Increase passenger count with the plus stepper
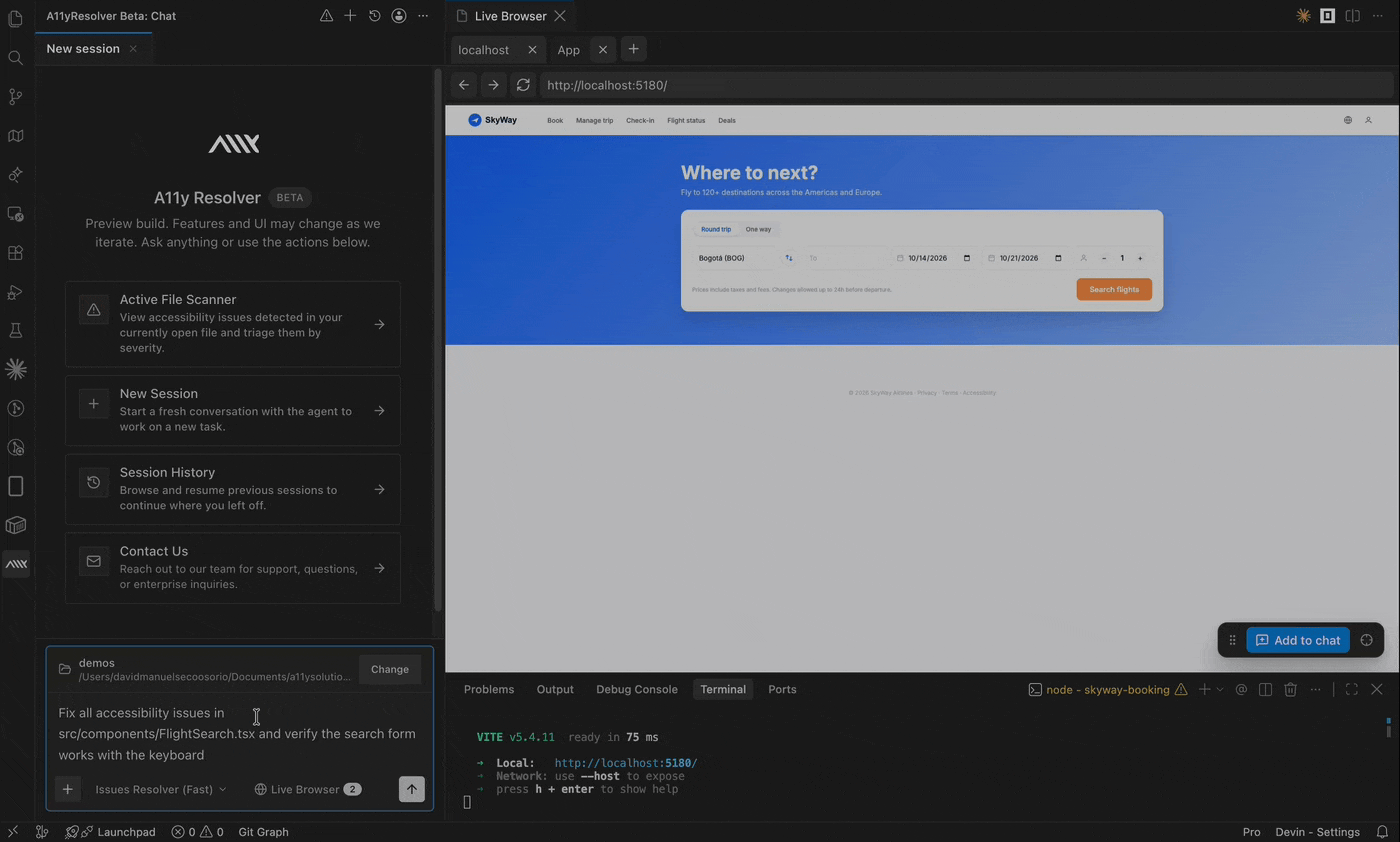The width and height of the screenshot is (1400, 842). [1140, 258]
